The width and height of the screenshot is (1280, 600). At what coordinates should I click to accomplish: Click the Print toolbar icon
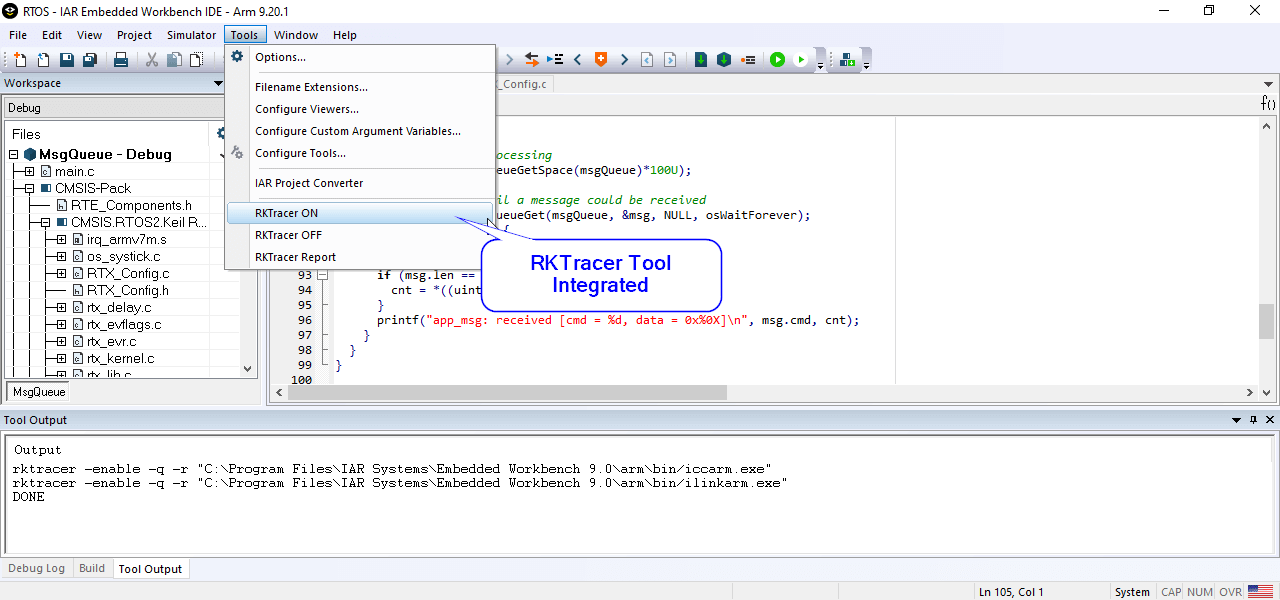[121, 60]
